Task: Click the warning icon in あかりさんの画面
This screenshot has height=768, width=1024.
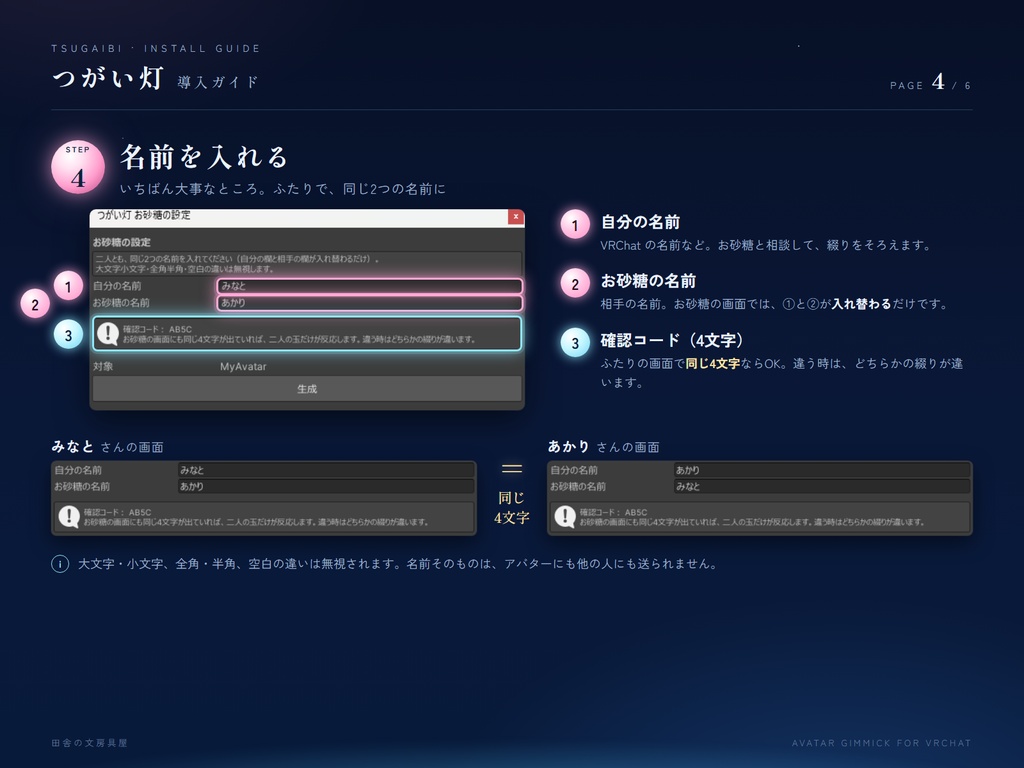Action: coord(565,517)
